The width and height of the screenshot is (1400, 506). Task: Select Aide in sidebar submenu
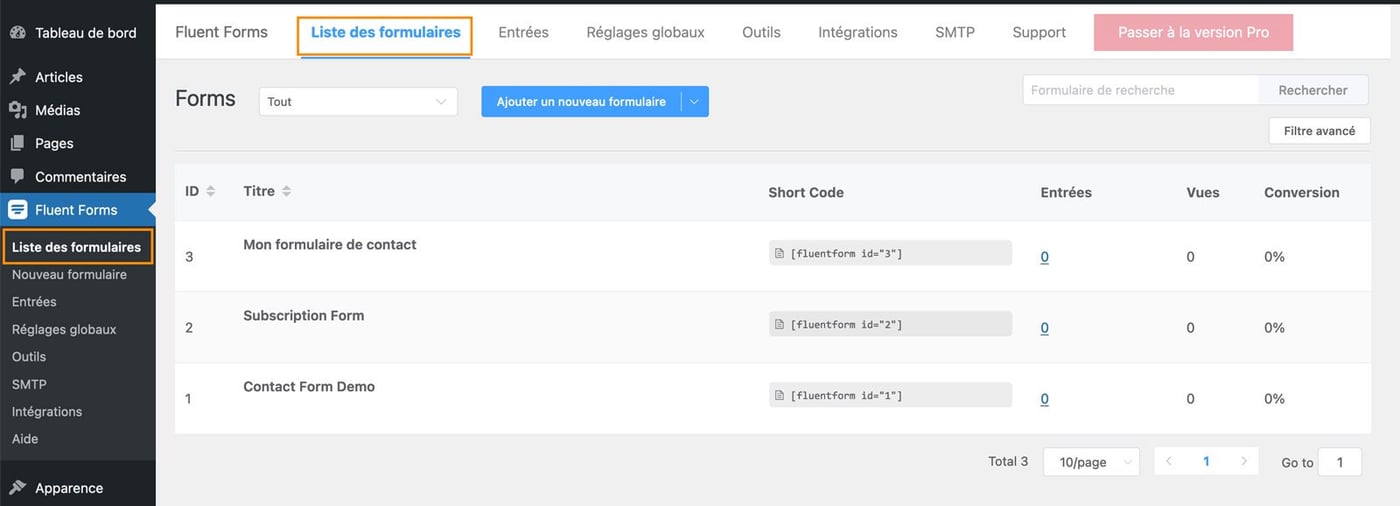click(25, 438)
